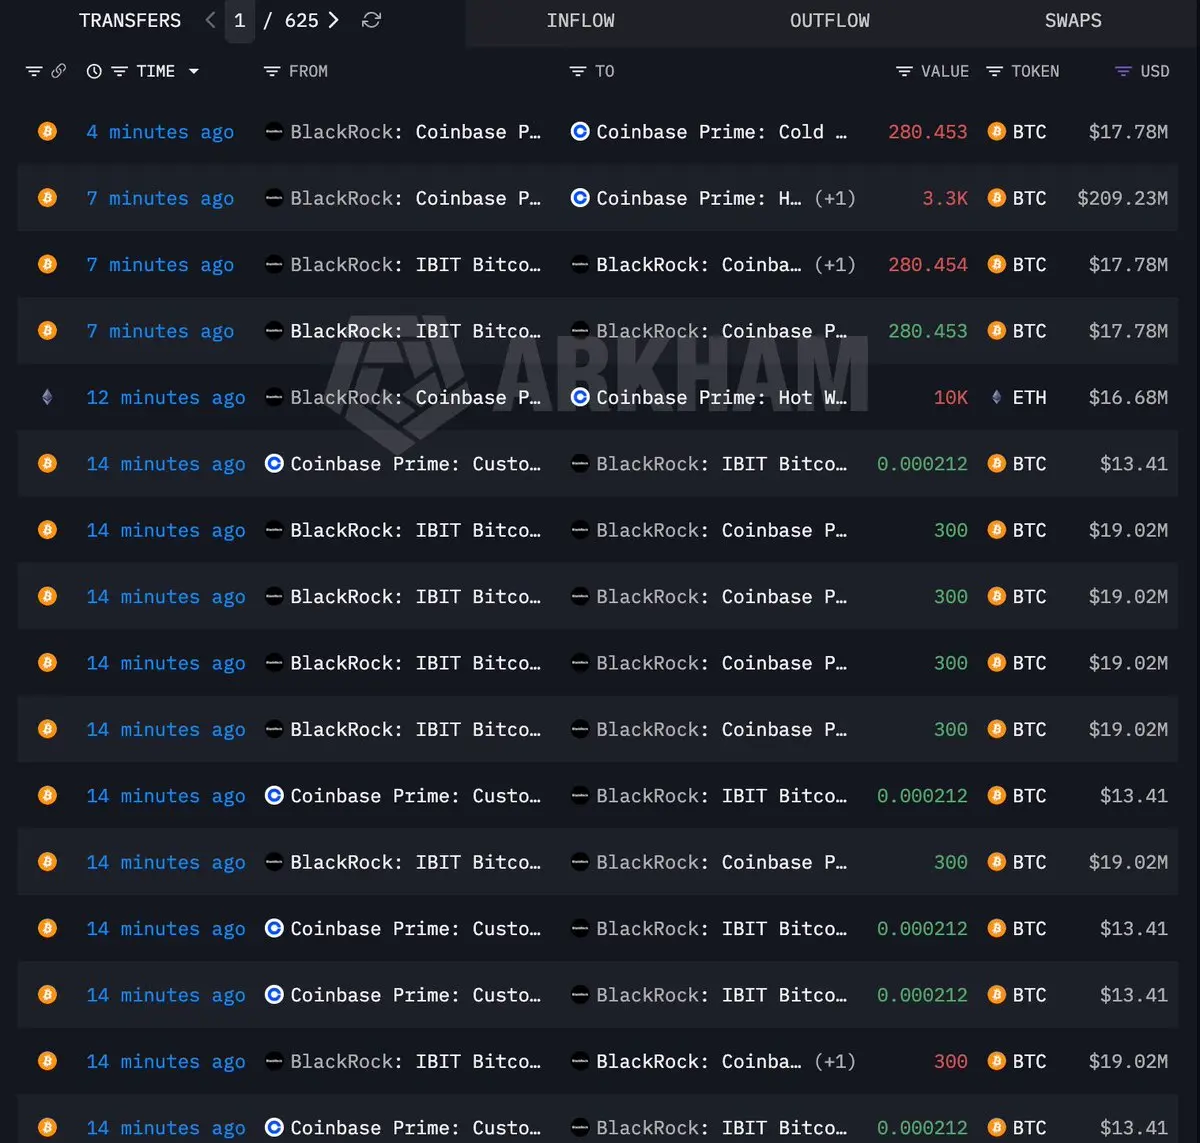Click the ETH token icon beside 10K
This screenshot has height=1143, width=1200.
tap(996, 397)
